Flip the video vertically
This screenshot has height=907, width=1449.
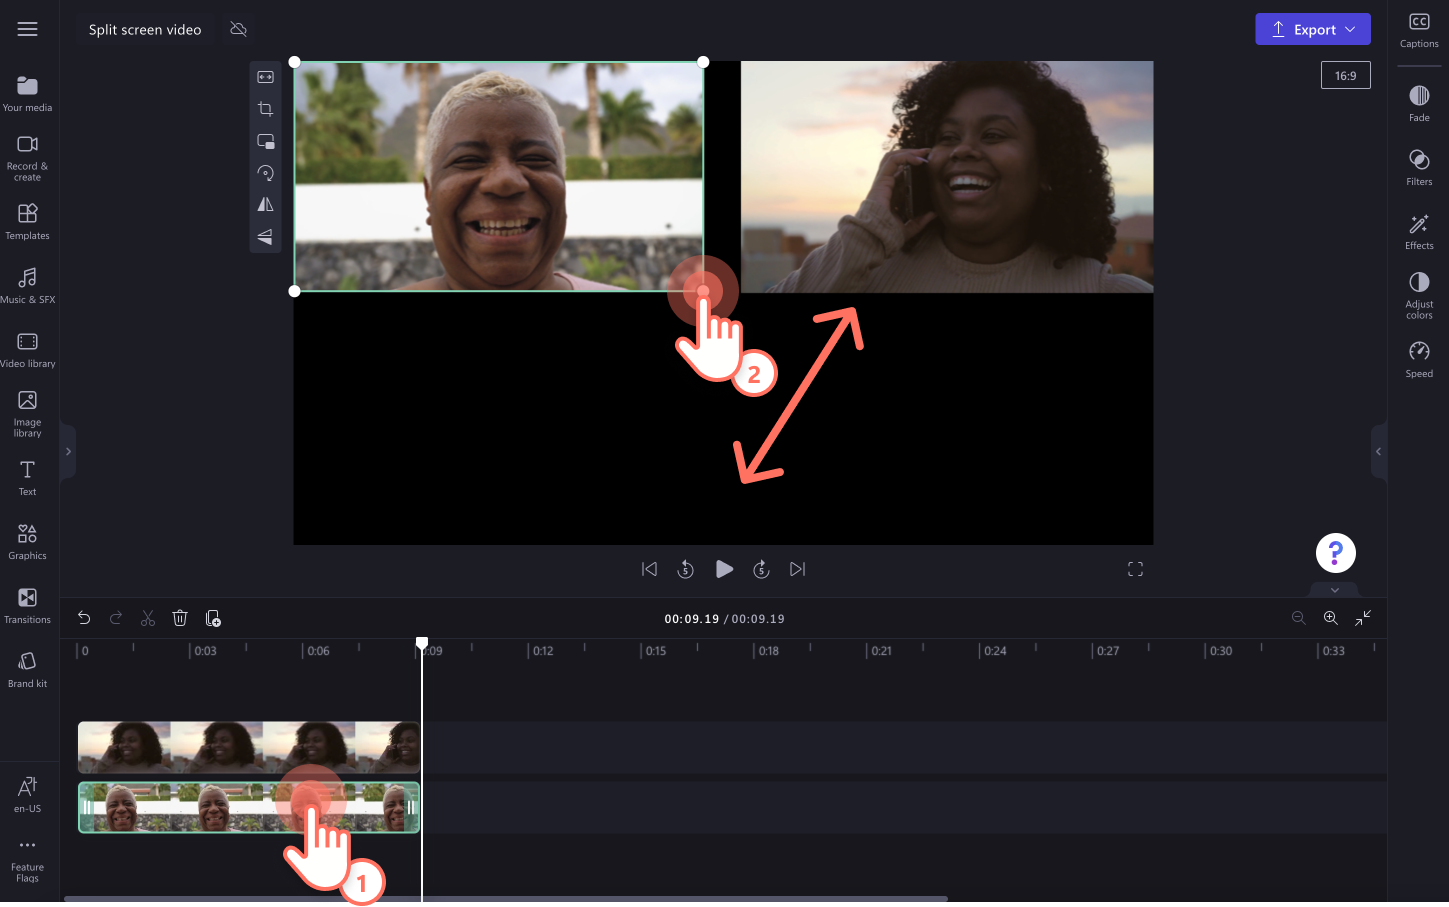coord(265,236)
